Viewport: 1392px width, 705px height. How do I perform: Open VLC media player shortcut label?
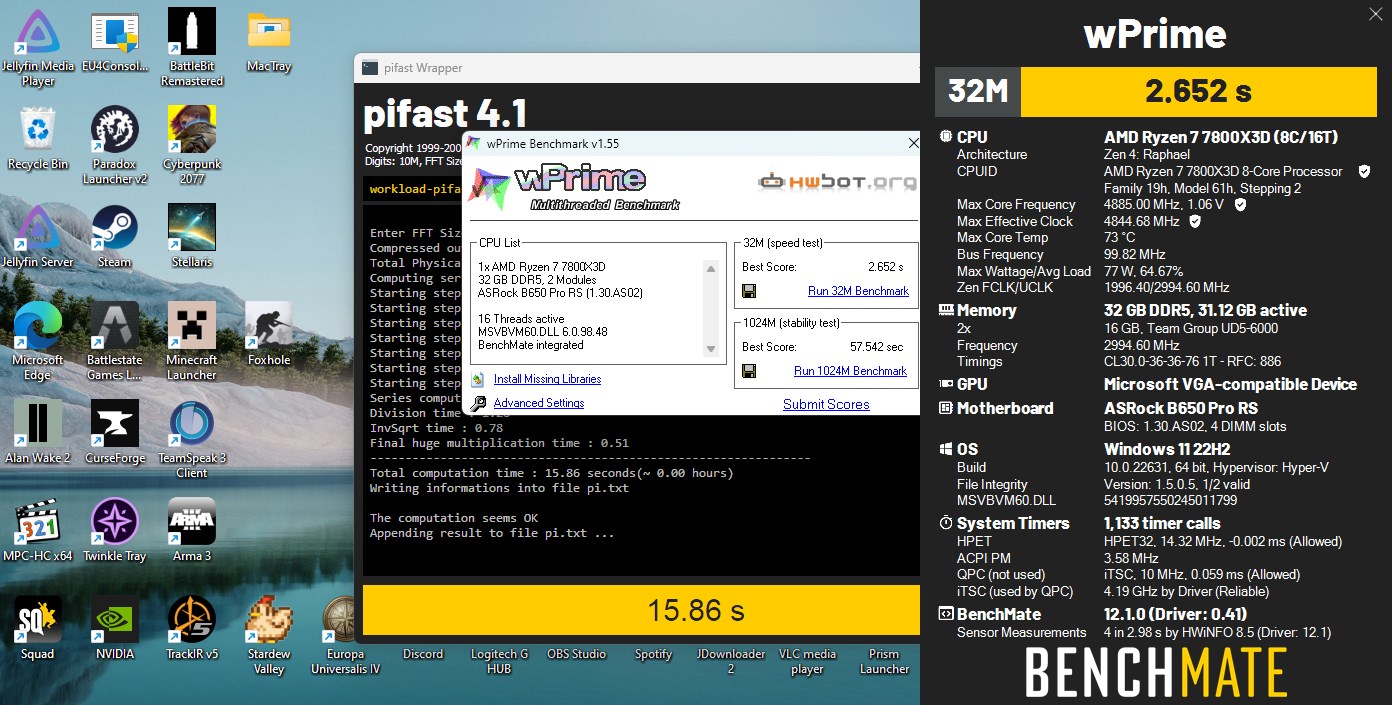[808, 661]
